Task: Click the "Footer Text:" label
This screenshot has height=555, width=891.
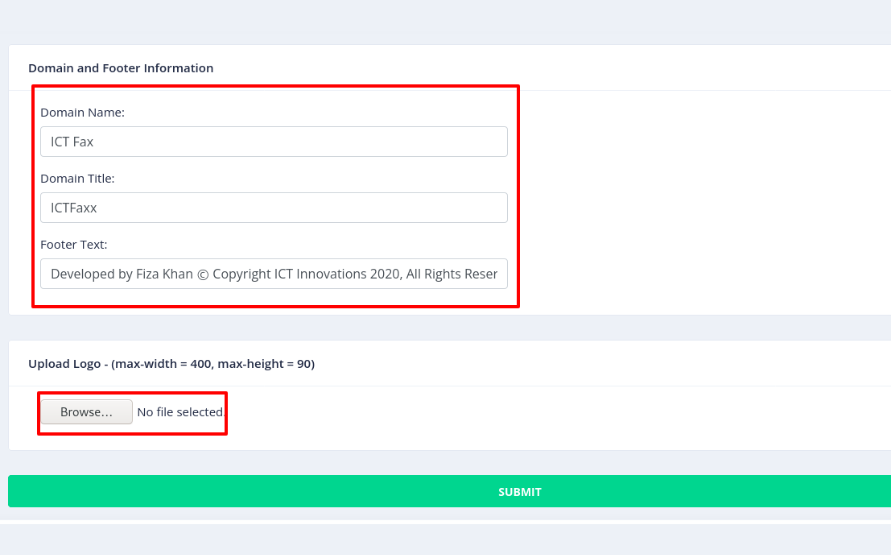Action: [x=74, y=245]
